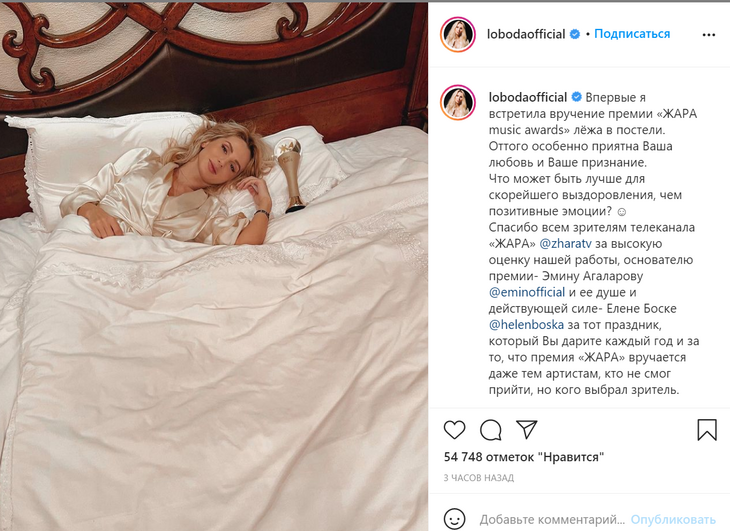
Task: Click the header profile avatar
Action: pyautogui.click(x=458, y=34)
